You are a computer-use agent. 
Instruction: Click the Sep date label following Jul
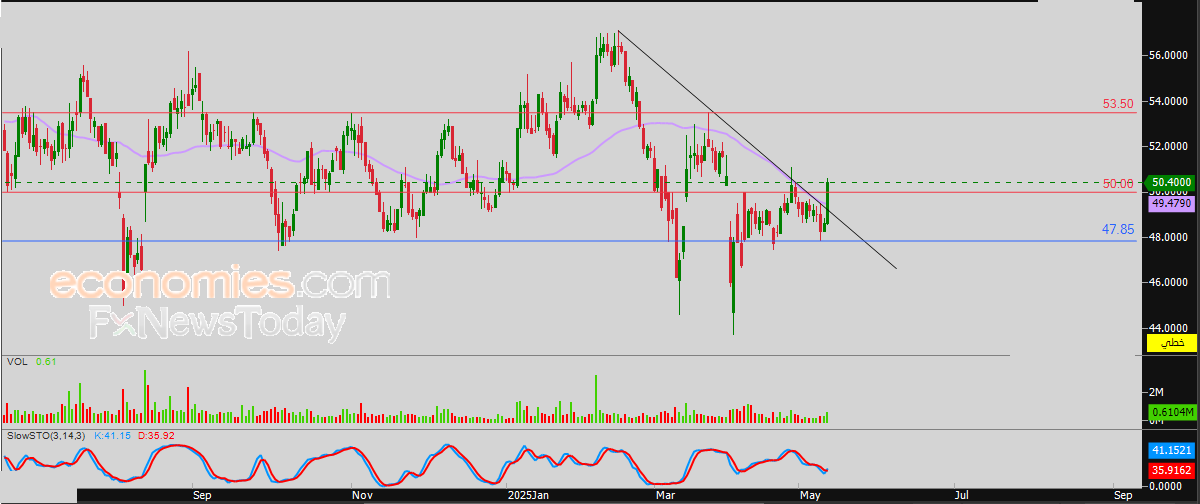click(1123, 495)
